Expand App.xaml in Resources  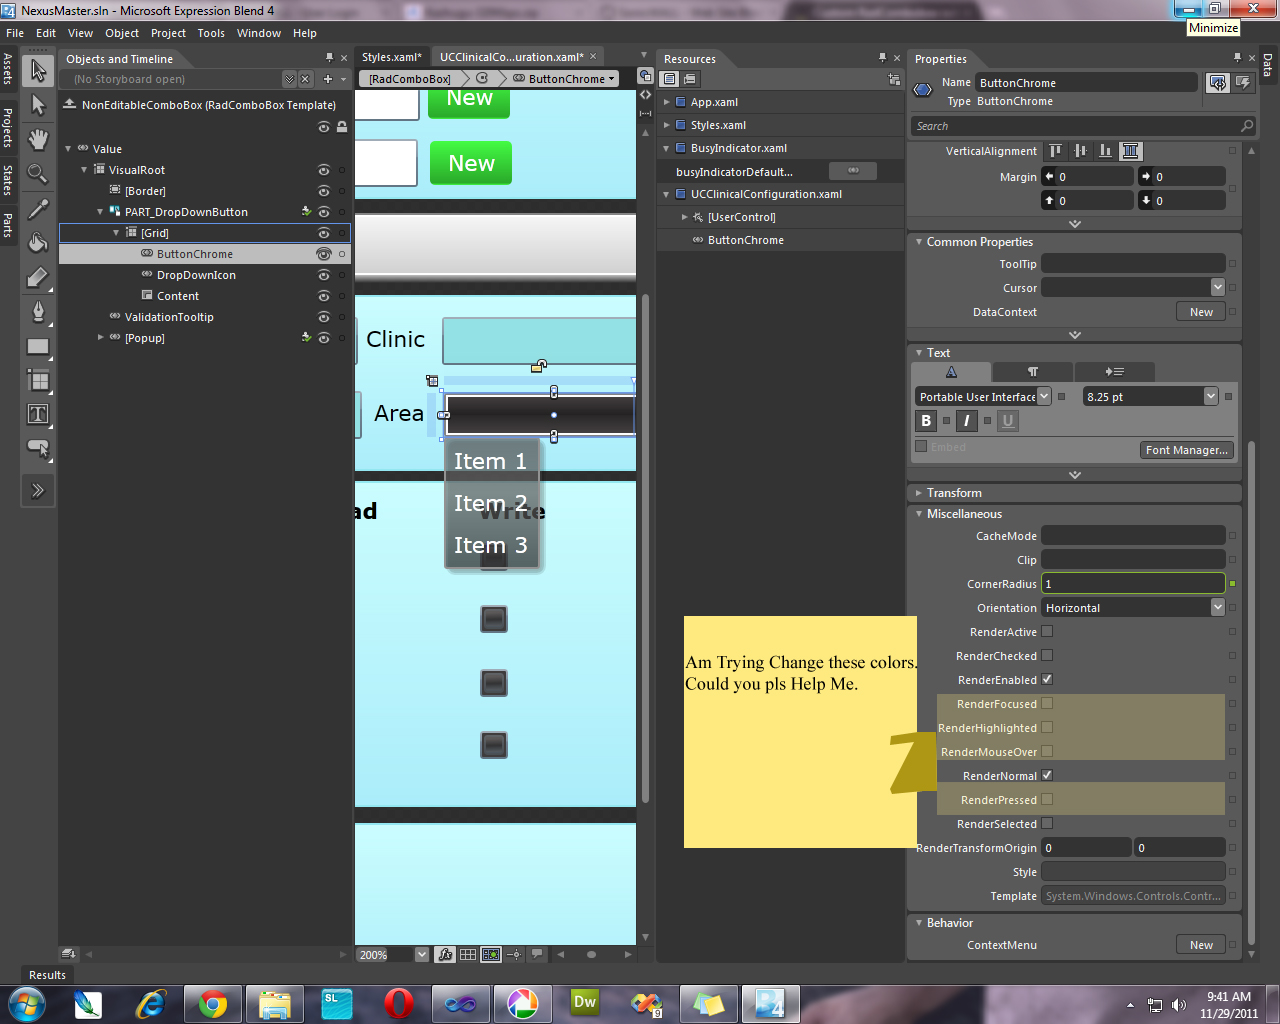[x=667, y=102]
